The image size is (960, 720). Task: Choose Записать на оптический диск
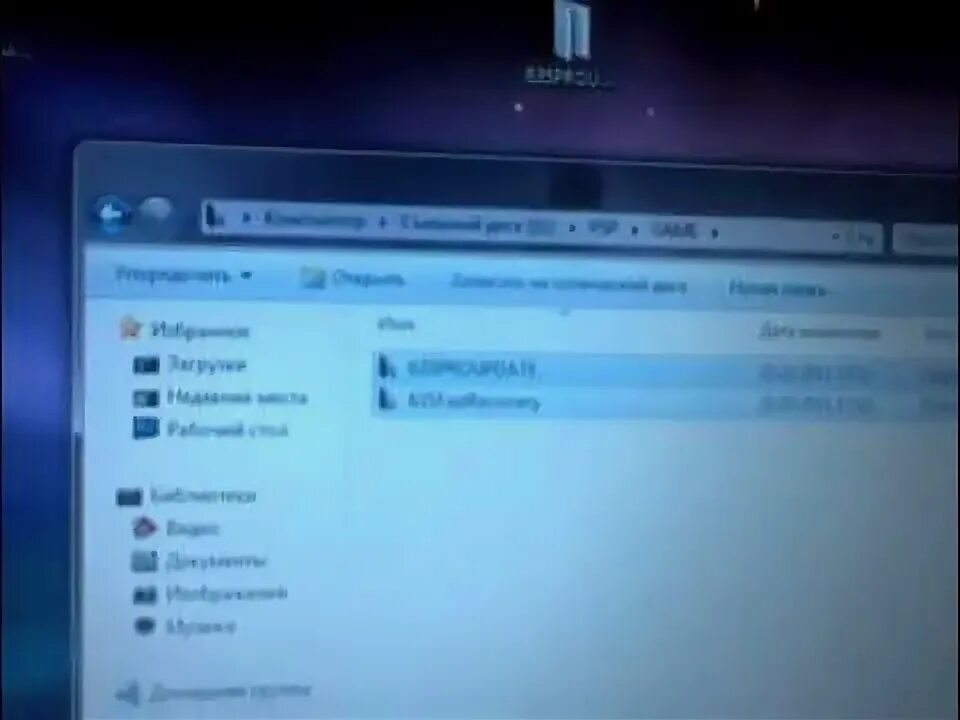click(568, 283)
